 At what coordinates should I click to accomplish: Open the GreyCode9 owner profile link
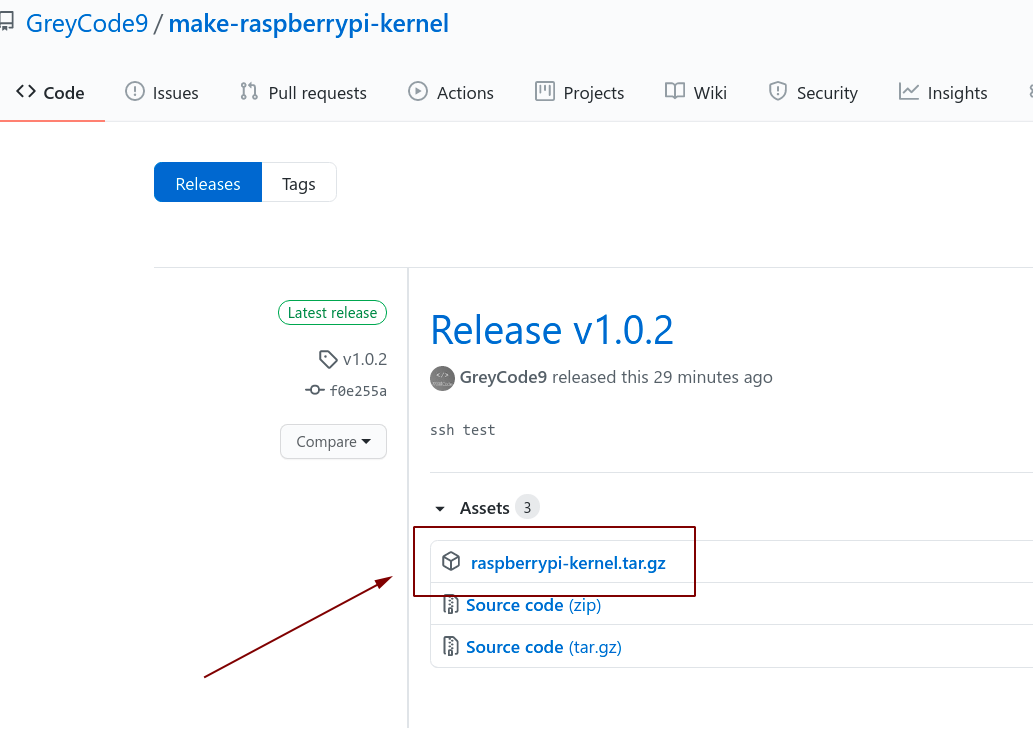[87, 24]
